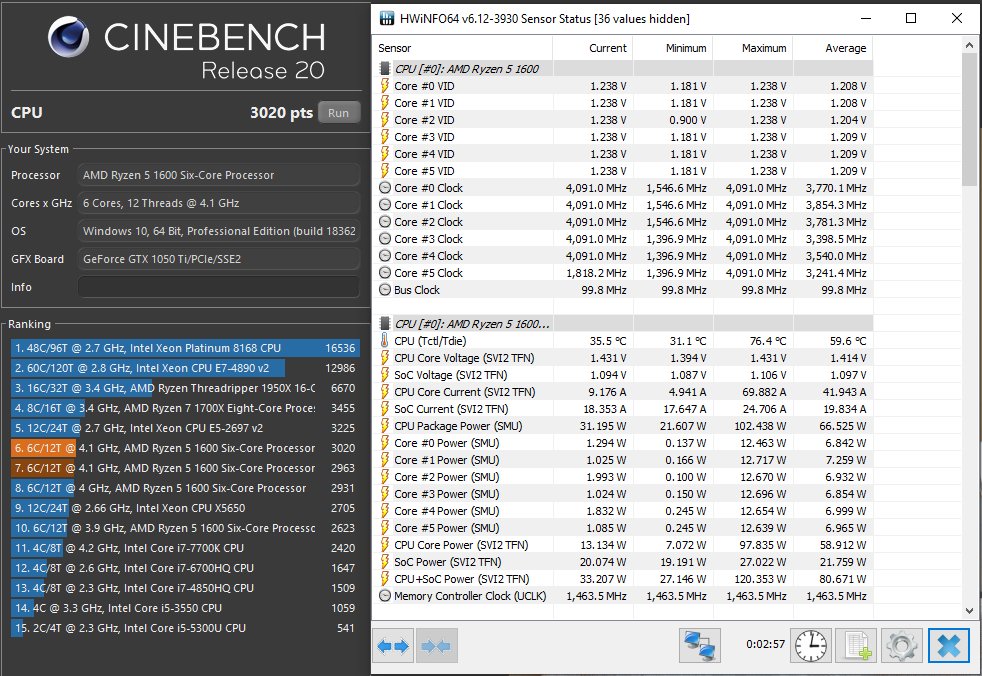Click the Minimum column header
The image size is (982, 676).
coord(673,48)
